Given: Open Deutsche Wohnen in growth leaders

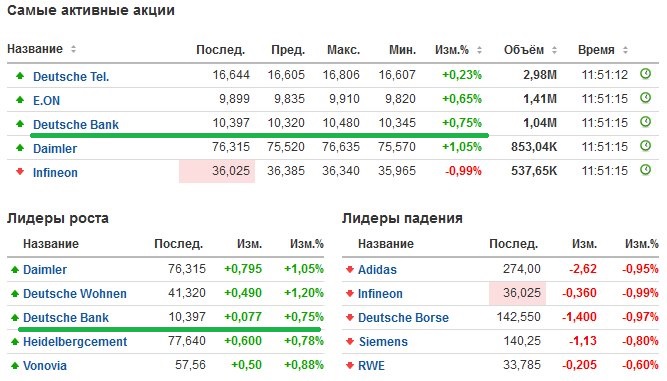Looking at the screenshot, I should point(75,293).
